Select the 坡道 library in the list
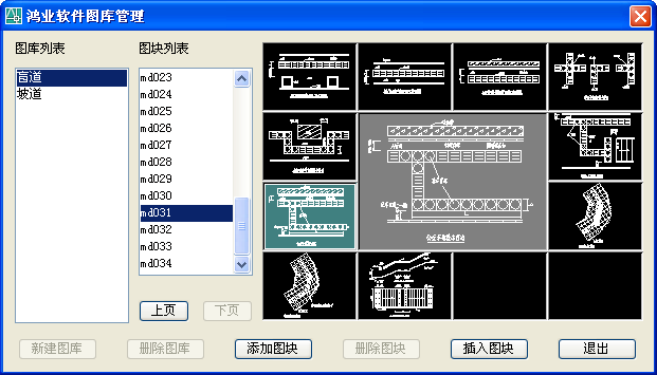Viewport: 657px width, 375px height. point(72,94)
